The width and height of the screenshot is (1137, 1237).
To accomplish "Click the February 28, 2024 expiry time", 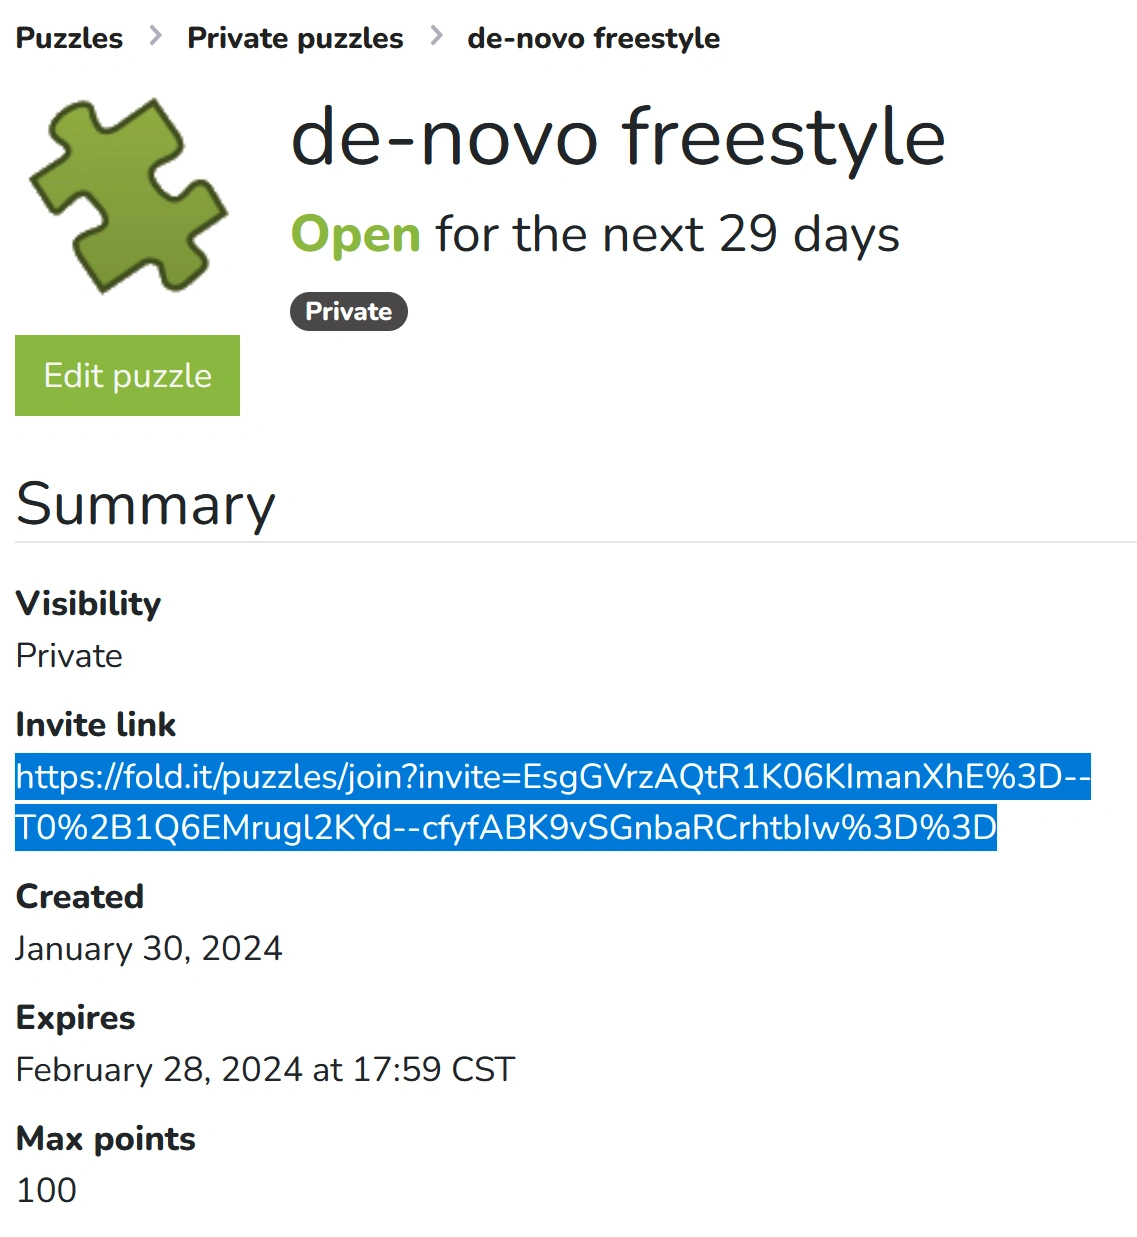I will [x=265, y=1069].
